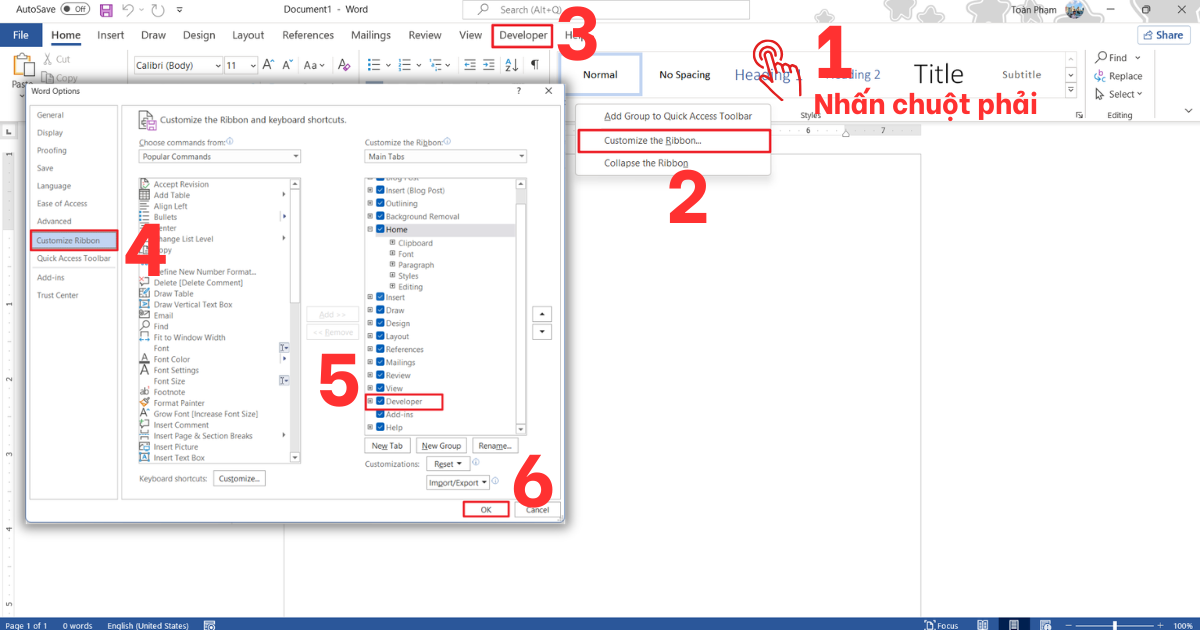Screen dimensions: 1200x630
Task: Open the font name Calibri dropdown
Action: (x=218, y=65)
